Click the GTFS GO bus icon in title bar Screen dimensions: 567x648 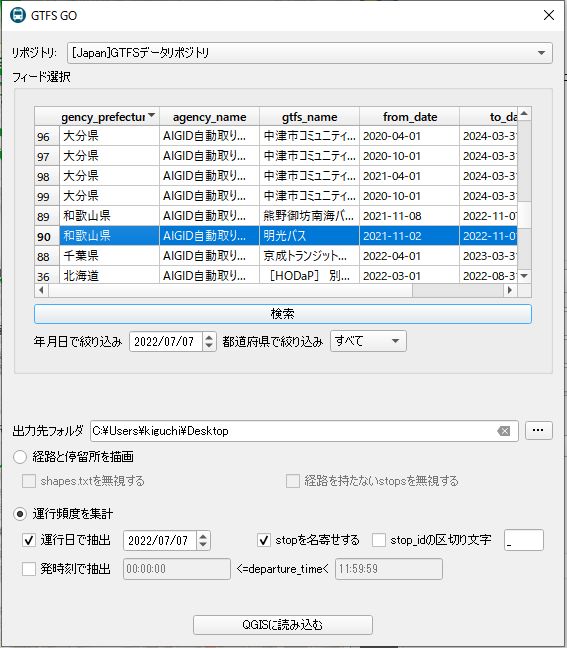18,15
